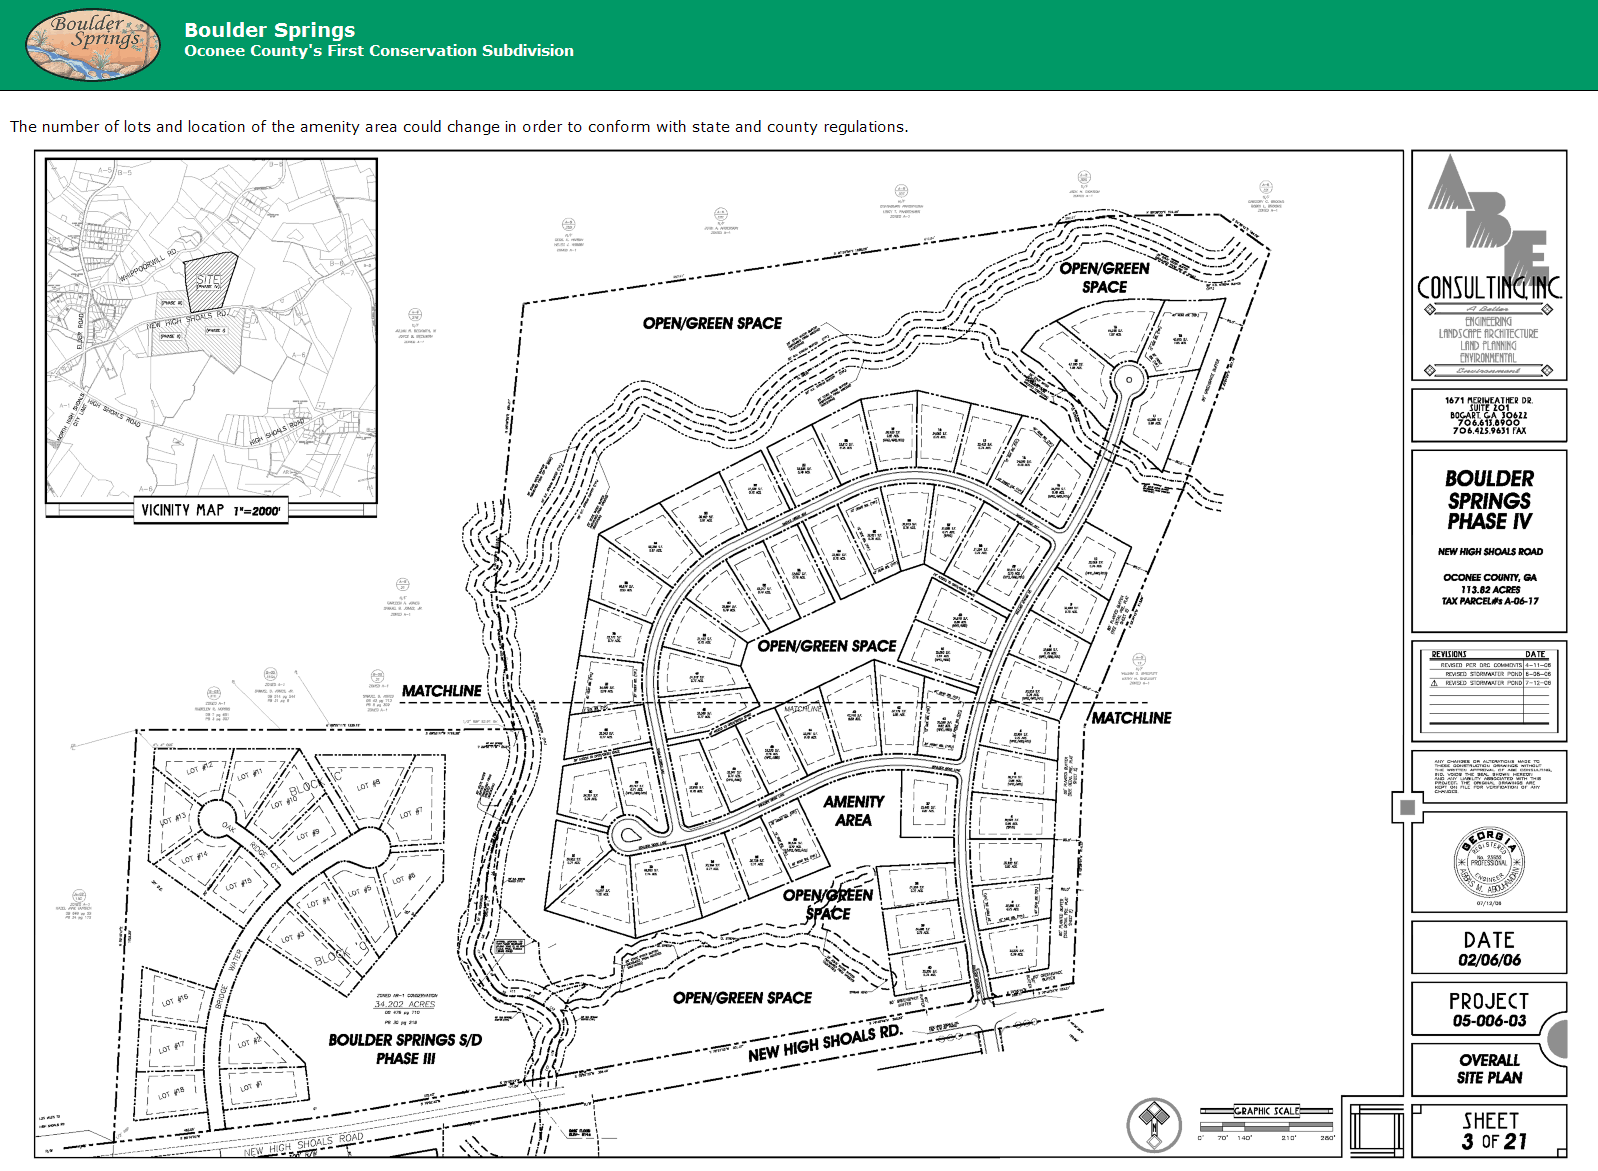1598x1171 pixels.
Task: Select "LOT #15" in Phase III
Action: (237, 884)
